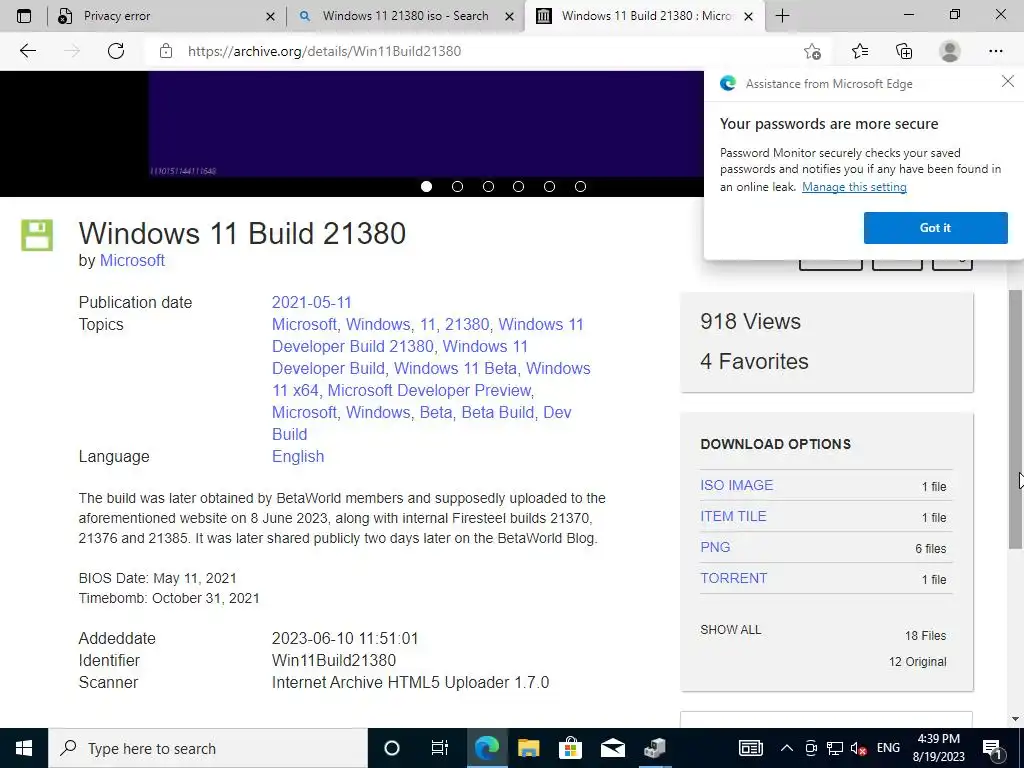Click the software preview screenshot image
Viewport: 1024px width, 768px height.
(x=426, y=124)
